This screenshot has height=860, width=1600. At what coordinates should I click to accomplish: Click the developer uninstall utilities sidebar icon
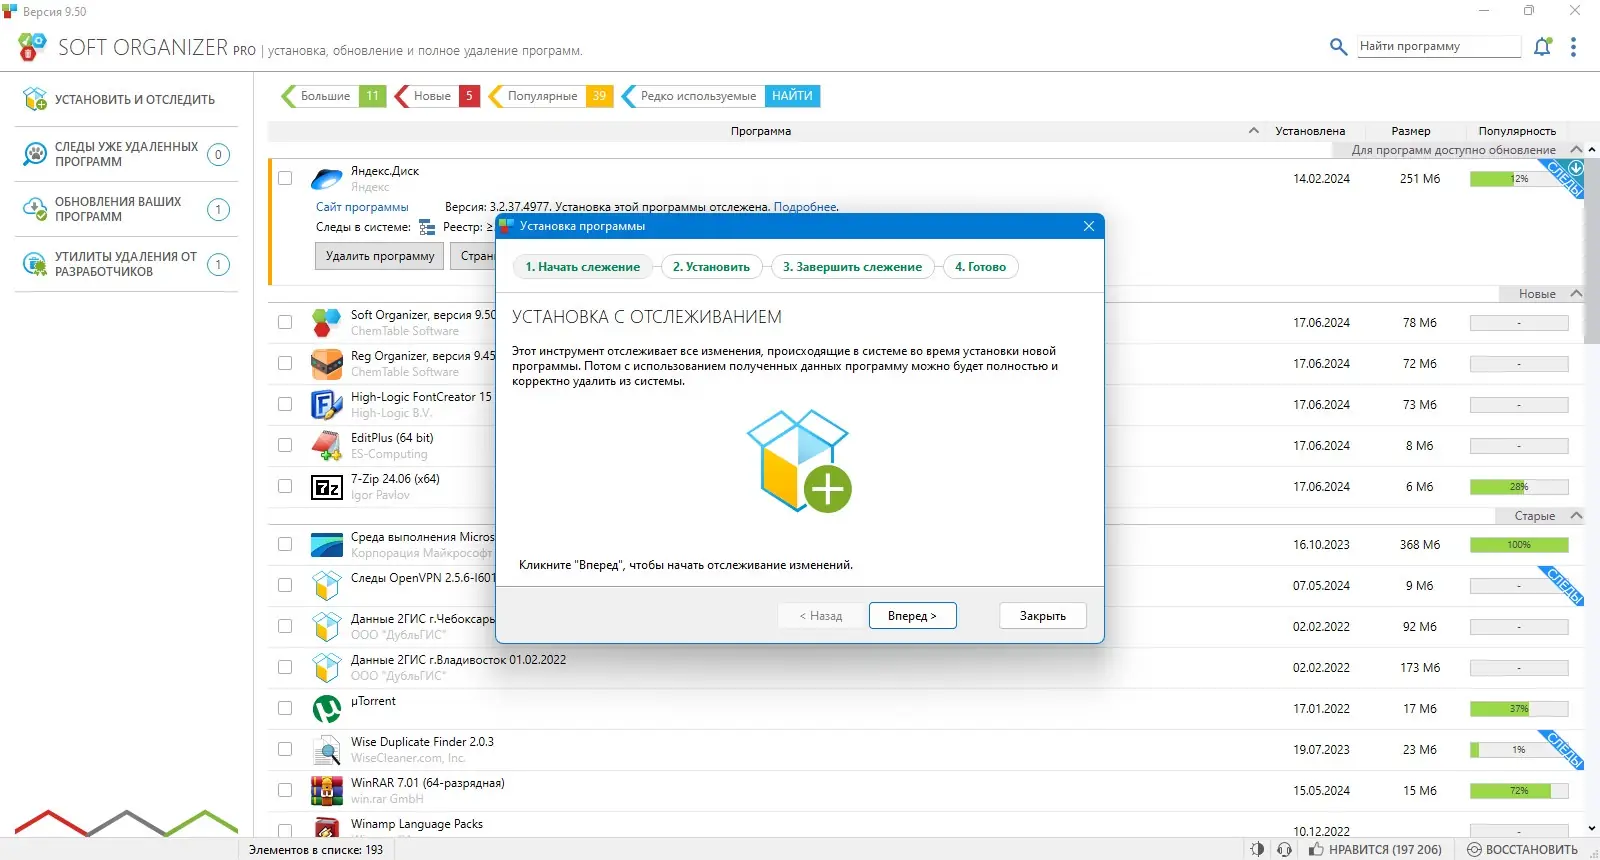click(x=35, y=264)
